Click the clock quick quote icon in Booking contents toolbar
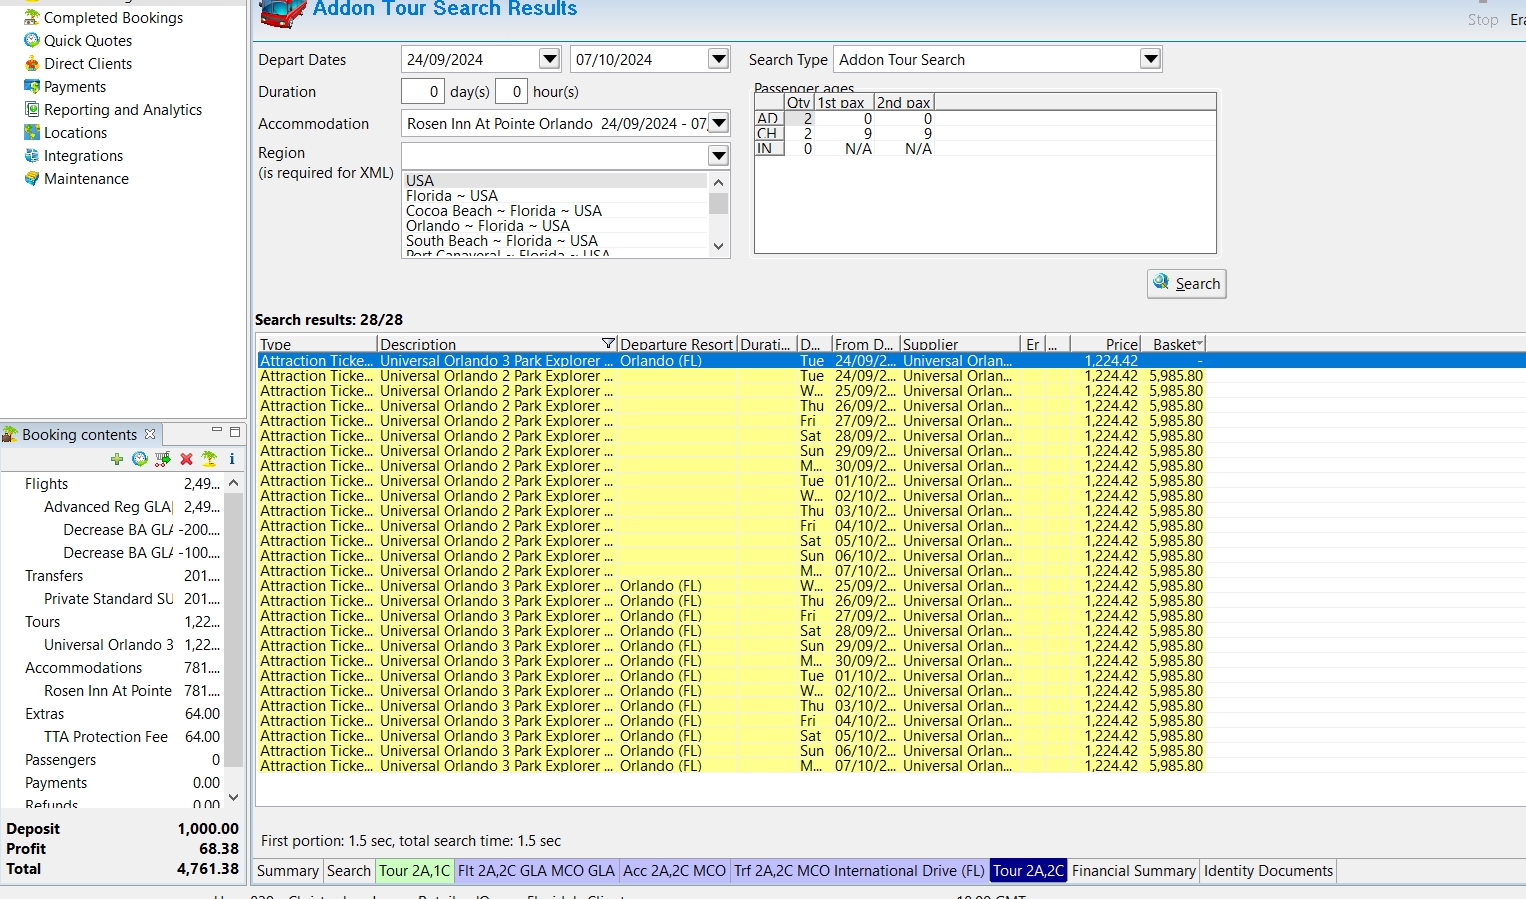The height and width of the screenshot is (899, 1526). click(140, 459)
